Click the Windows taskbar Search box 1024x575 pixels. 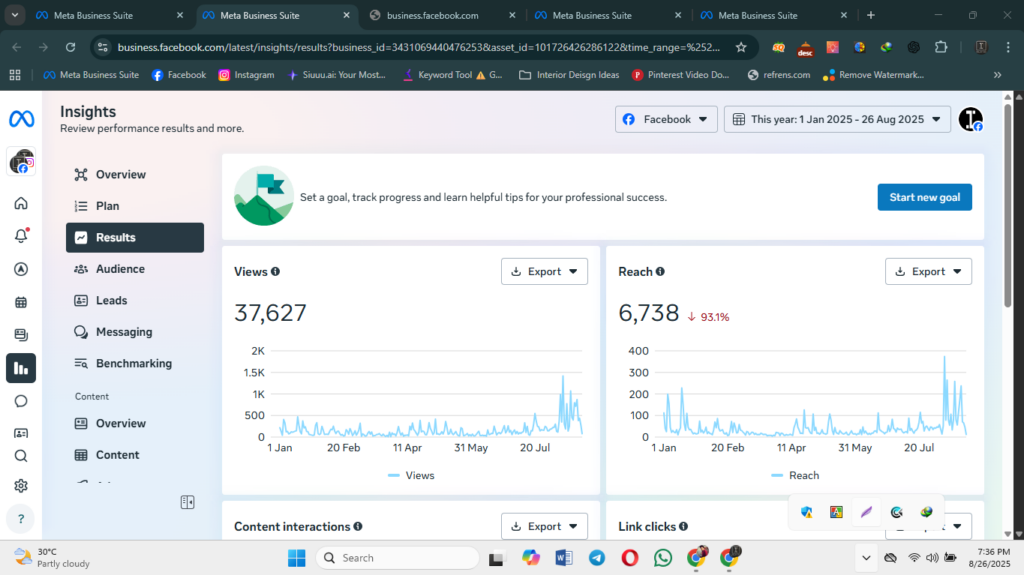pos(397,558)
